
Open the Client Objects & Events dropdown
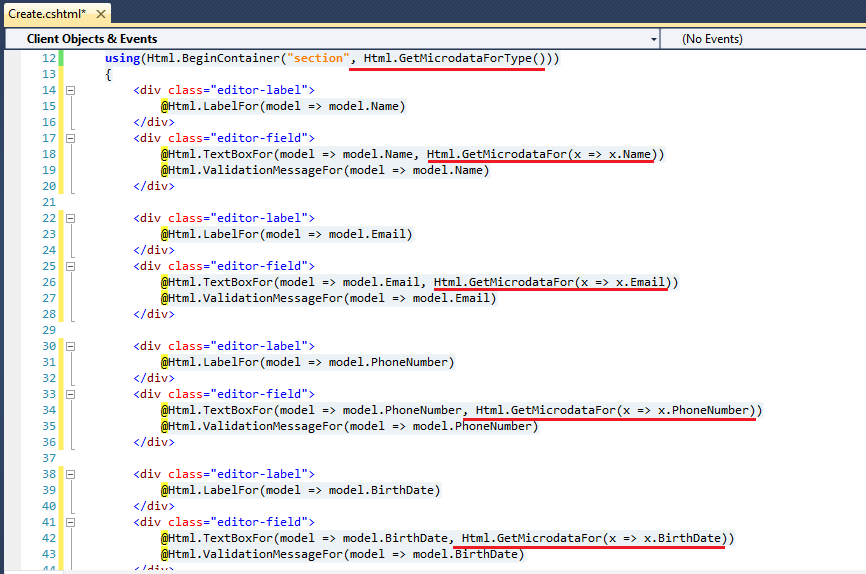[x=332, y=39]
